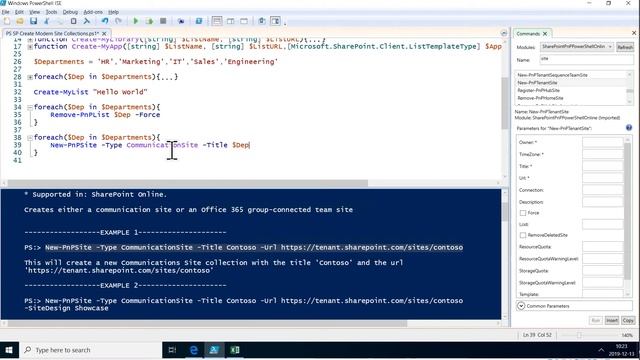Expand Common Parameters section
Viewport: 640px width, 360px height.
[x=521, y=306]
